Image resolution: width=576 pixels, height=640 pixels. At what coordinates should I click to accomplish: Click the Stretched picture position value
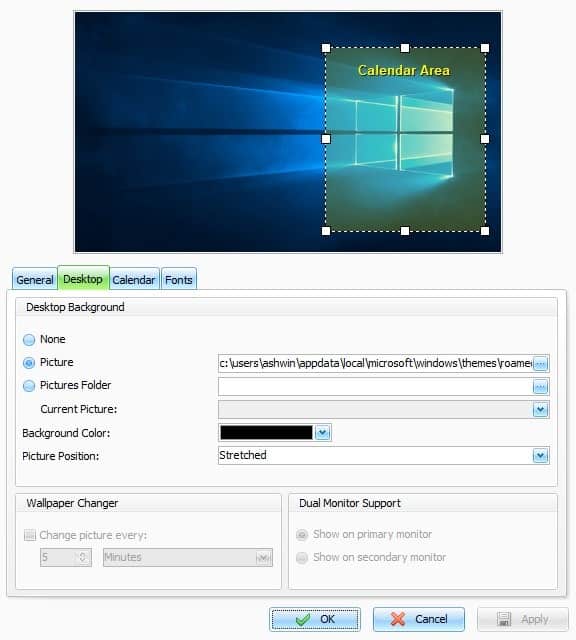pyautogui.click(x=243, y=455)
